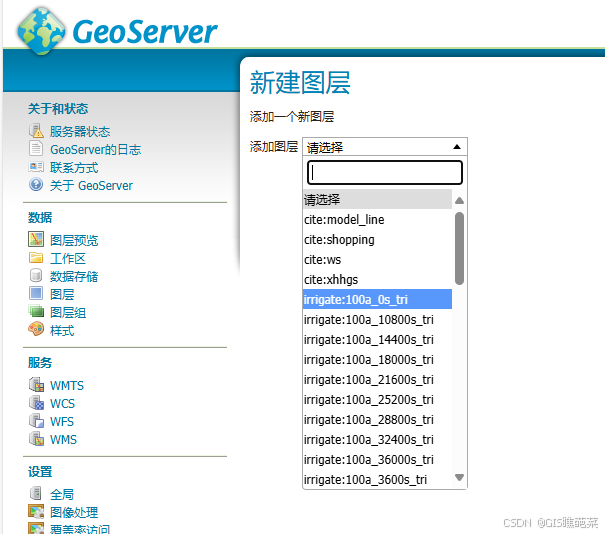Click the WFS service icon

coord(37,421)
